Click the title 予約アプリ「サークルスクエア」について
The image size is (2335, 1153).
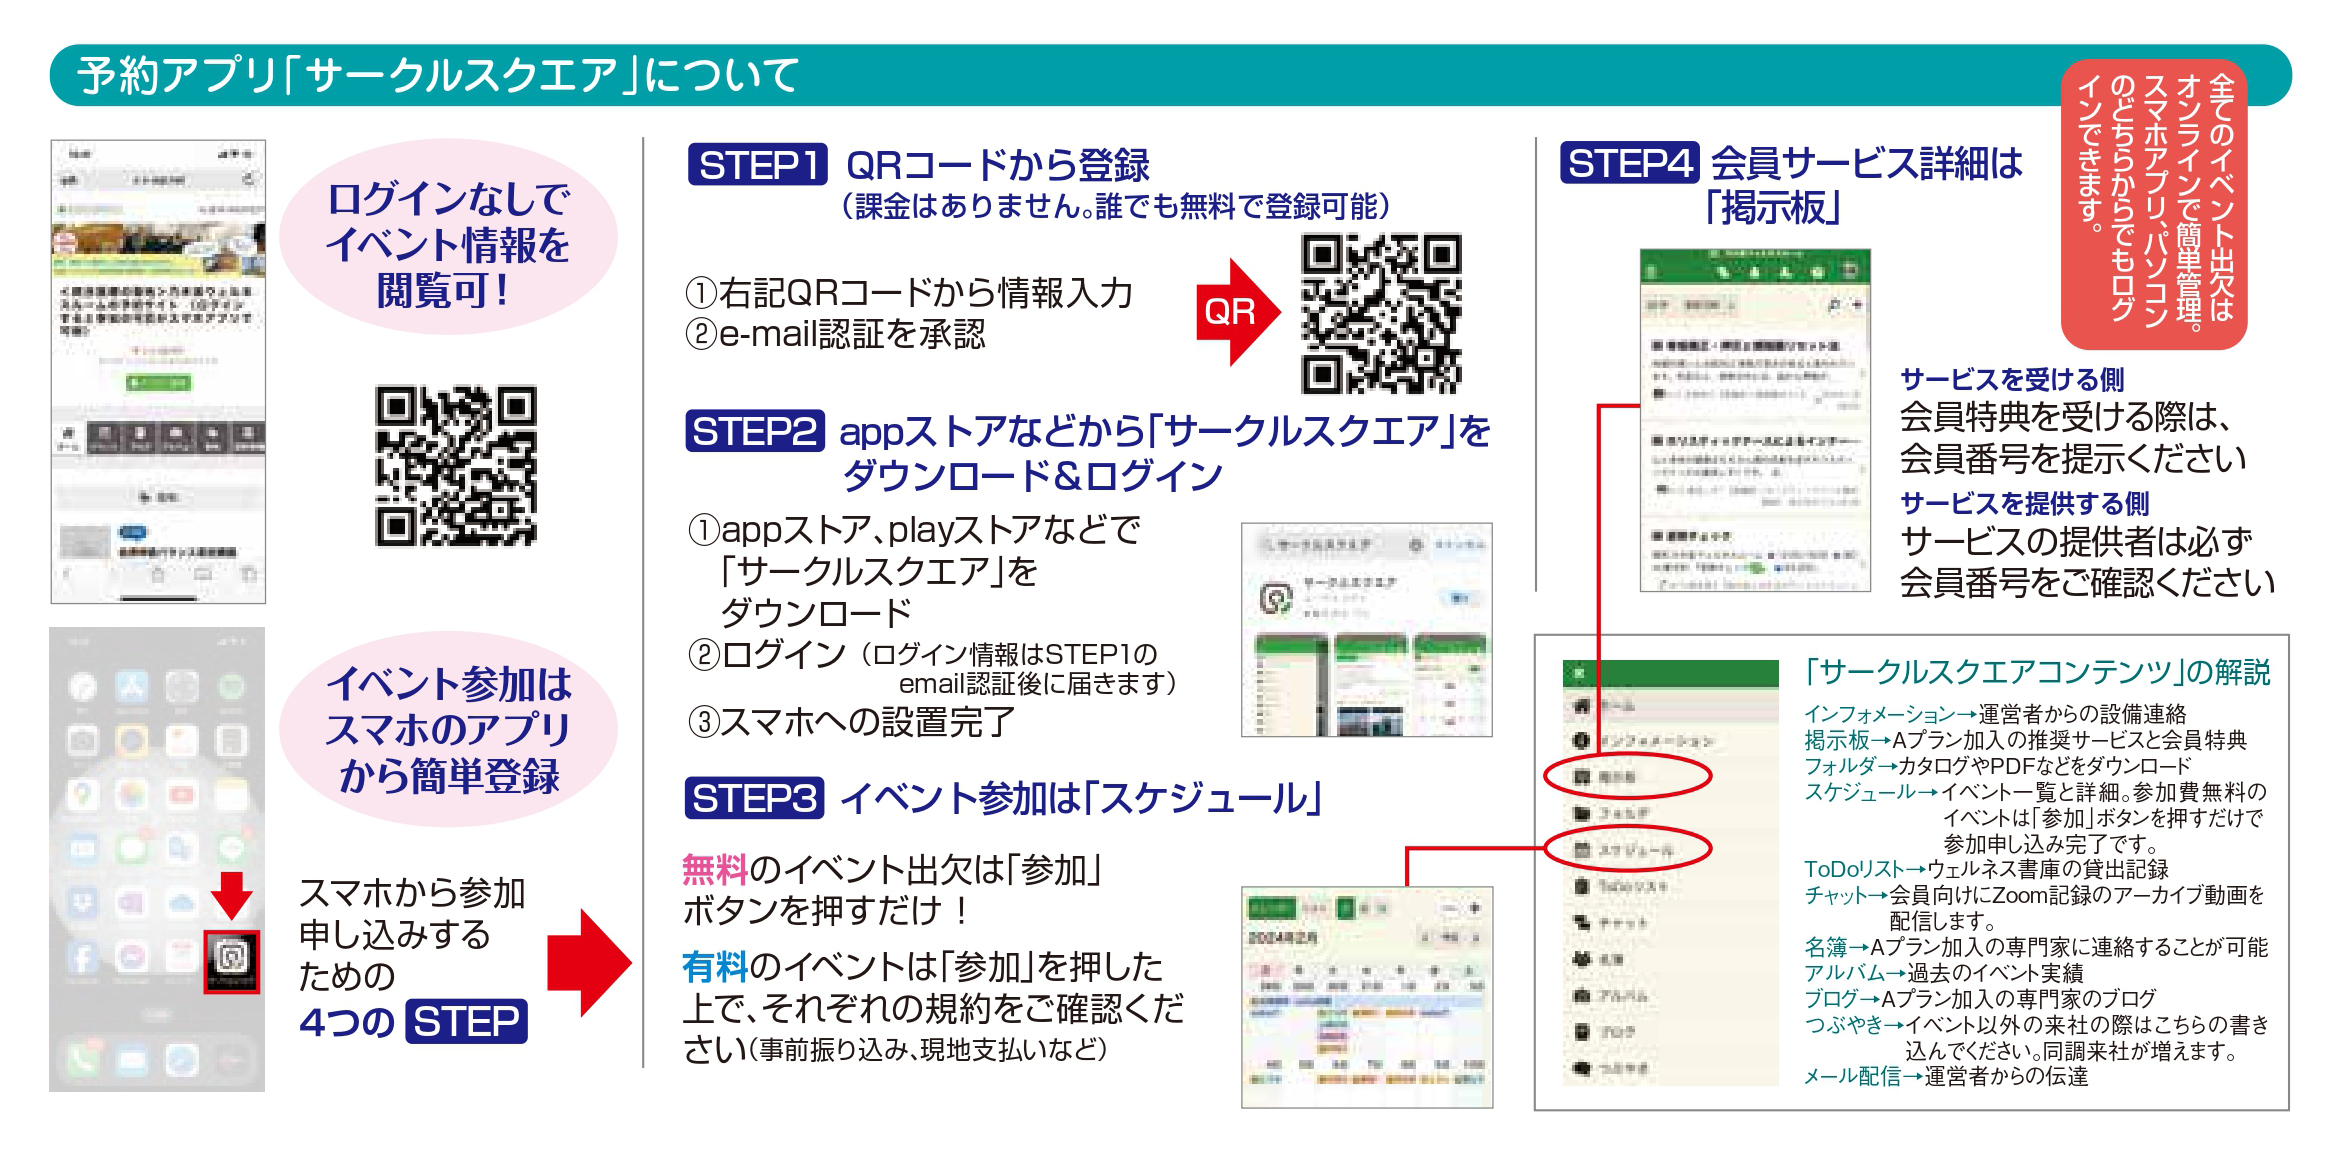438,75
